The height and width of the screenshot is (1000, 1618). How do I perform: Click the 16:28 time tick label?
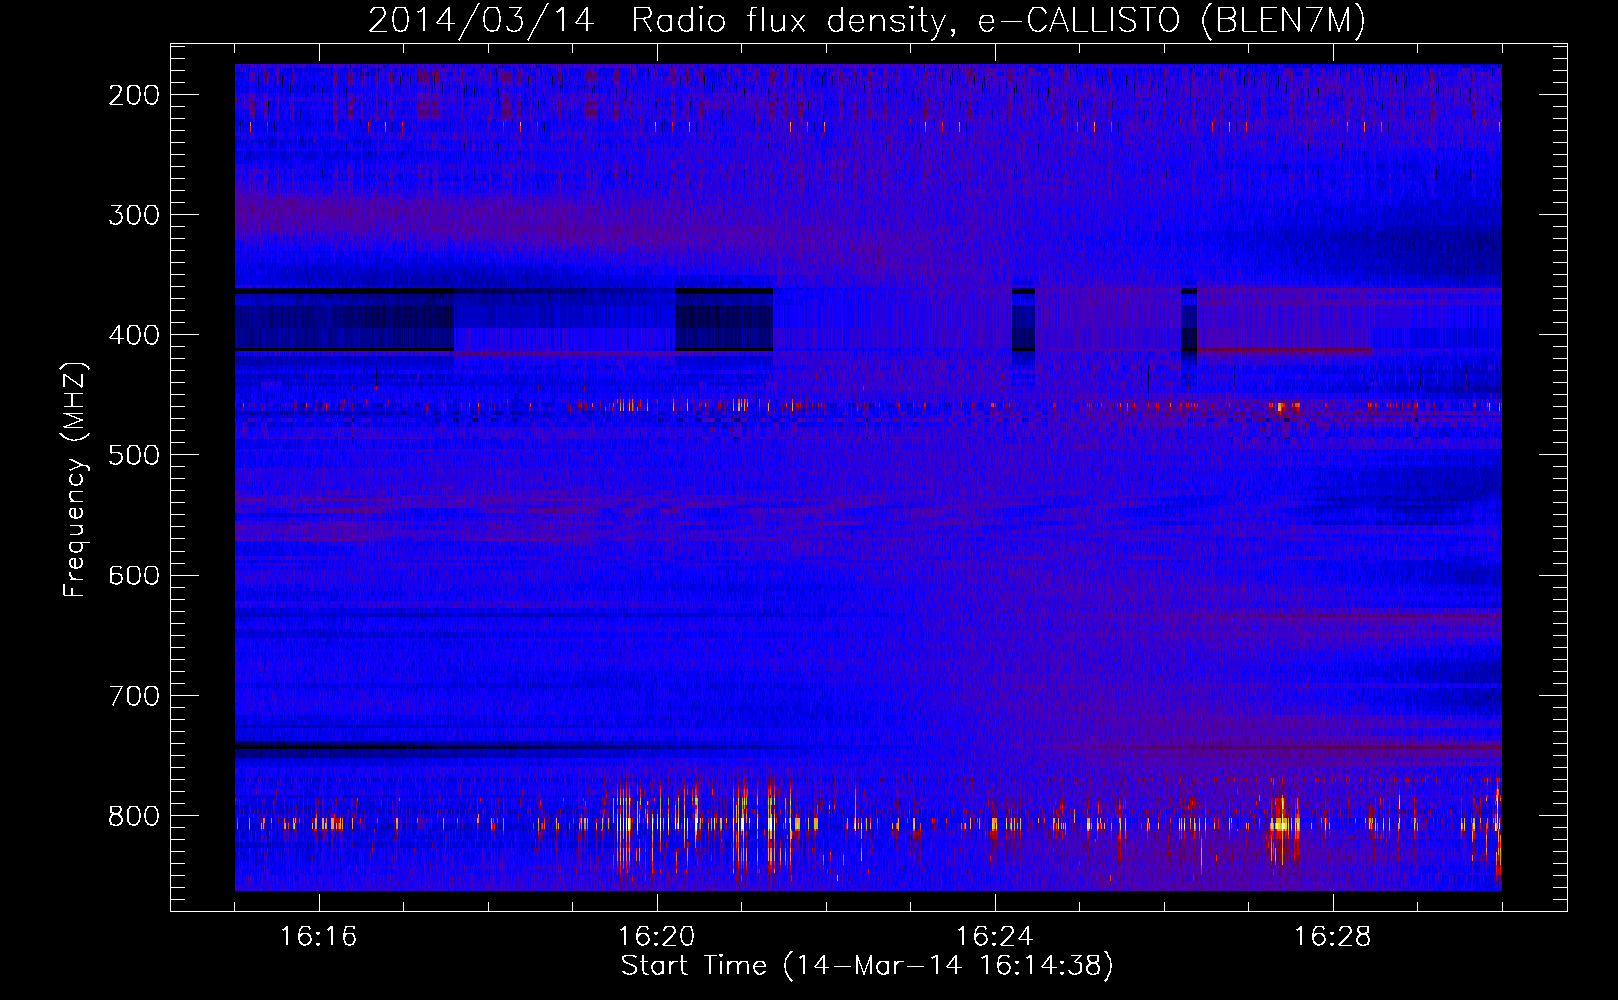click(1332, 937)
